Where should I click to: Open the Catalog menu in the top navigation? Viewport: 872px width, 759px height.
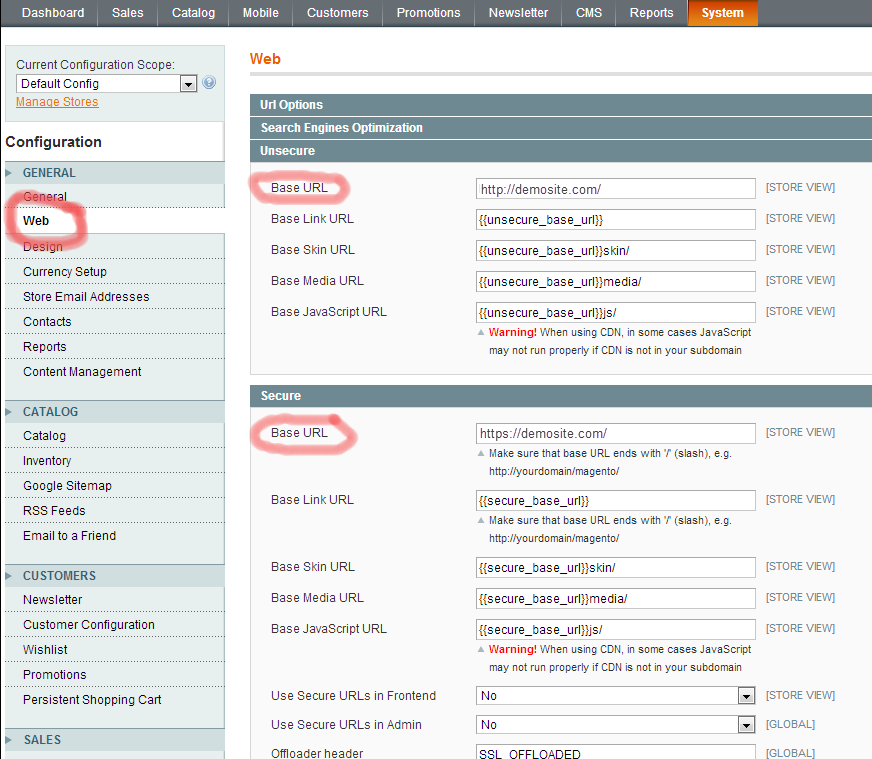193,13
